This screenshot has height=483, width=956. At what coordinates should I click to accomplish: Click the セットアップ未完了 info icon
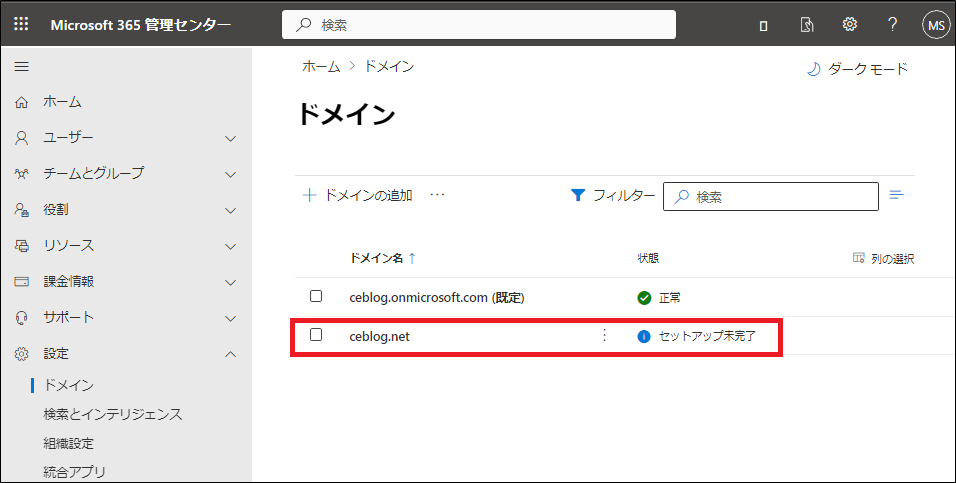tap(644, 336)
